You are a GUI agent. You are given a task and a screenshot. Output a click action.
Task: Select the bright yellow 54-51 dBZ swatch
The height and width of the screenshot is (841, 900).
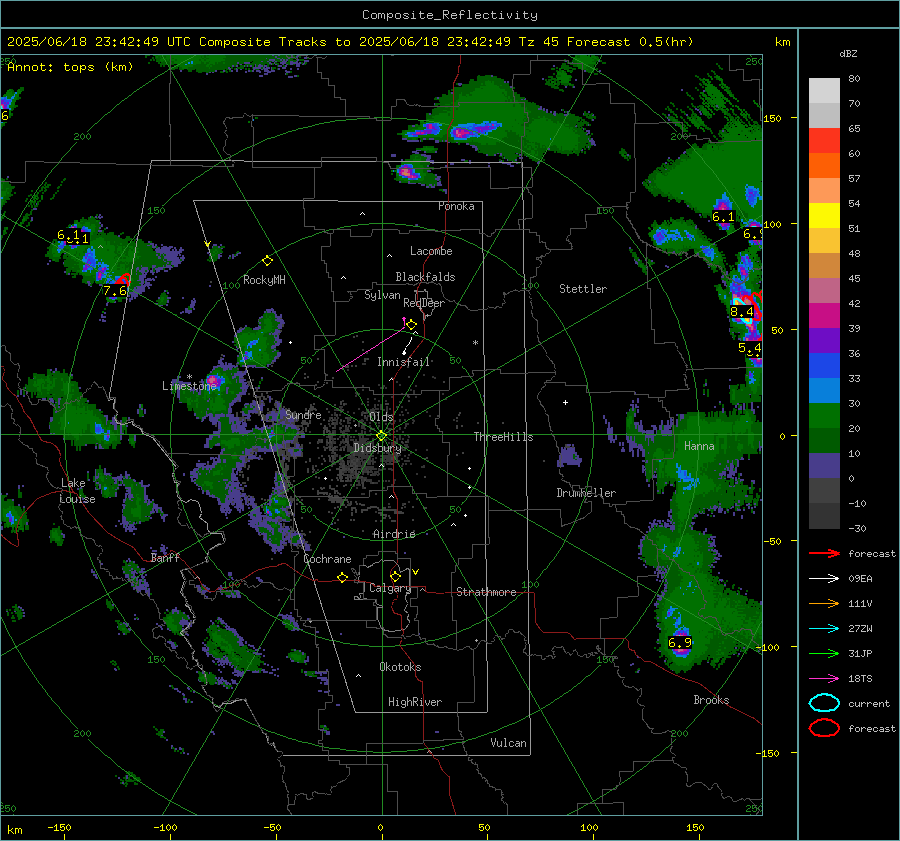(824, 215)
